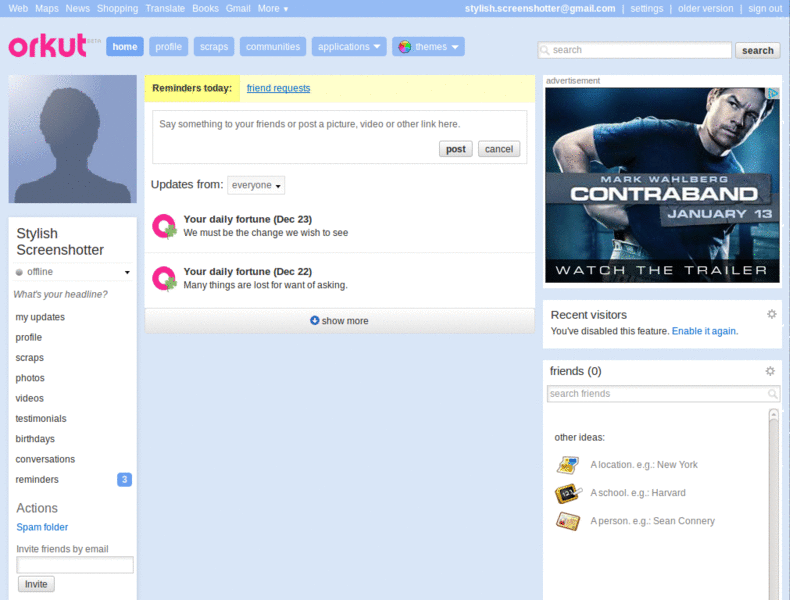Click the invite friends email field
The image size is (800, 600).
[75, 565]
